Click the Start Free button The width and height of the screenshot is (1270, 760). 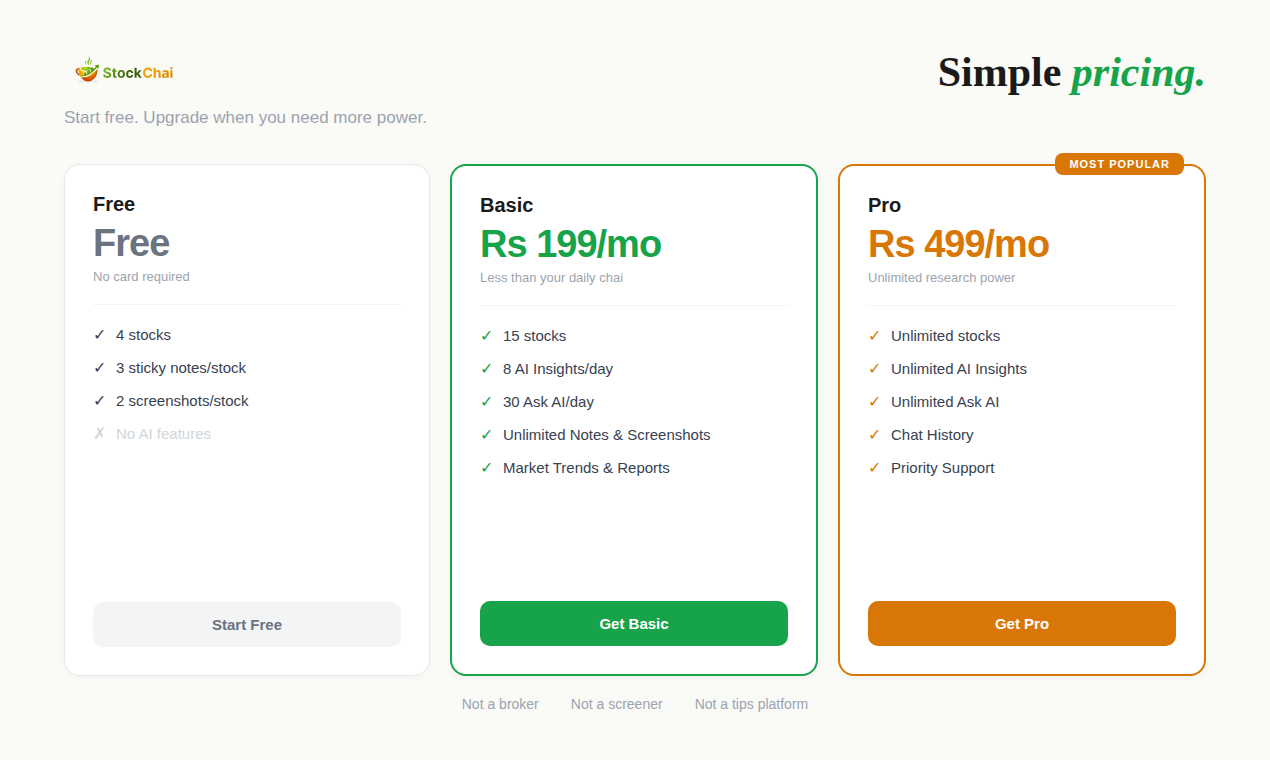pos(247,625)
